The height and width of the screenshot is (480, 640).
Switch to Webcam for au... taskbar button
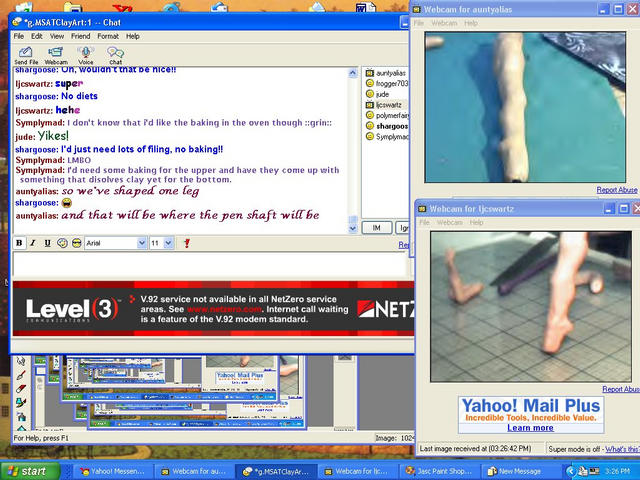(x=193, y=471)
